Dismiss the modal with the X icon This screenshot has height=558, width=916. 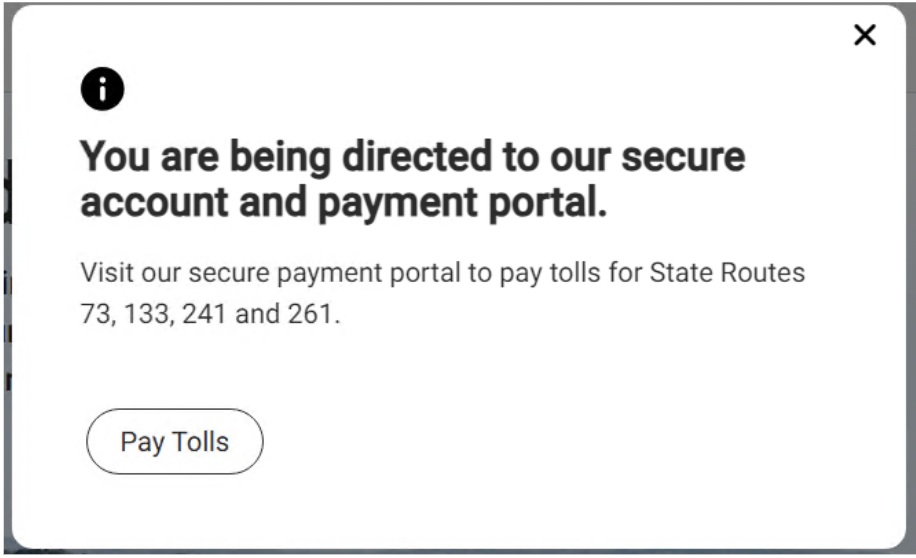pyautogui.click(x=864, y=36)
